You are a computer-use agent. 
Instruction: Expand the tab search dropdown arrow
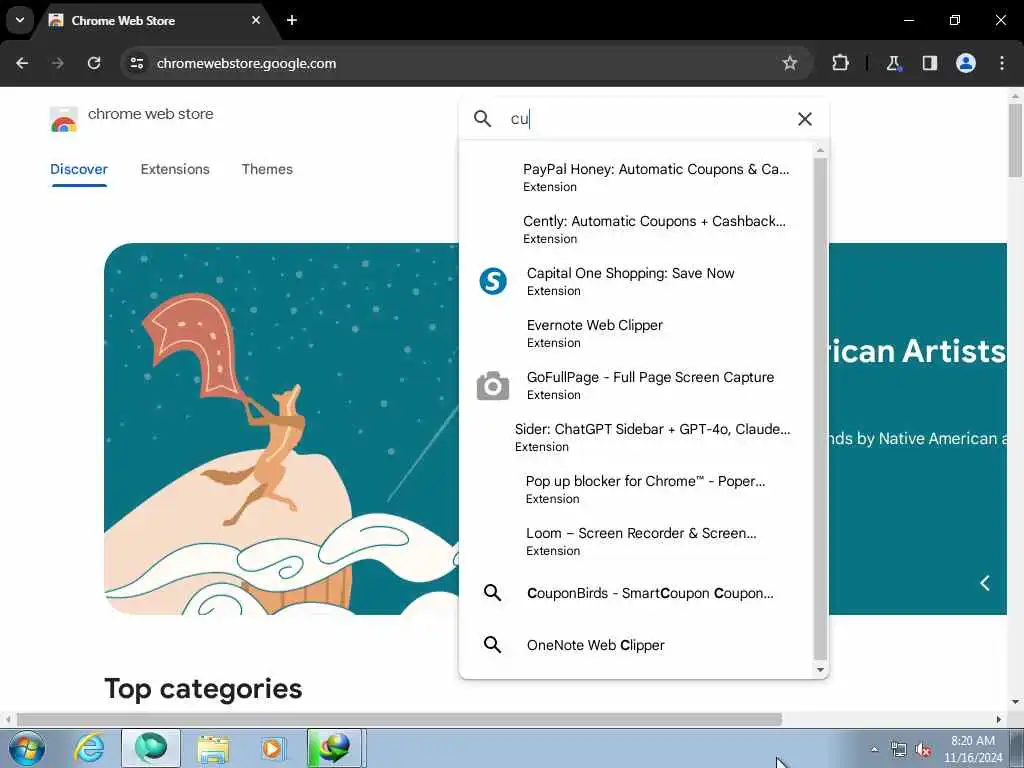pos(20,20)
